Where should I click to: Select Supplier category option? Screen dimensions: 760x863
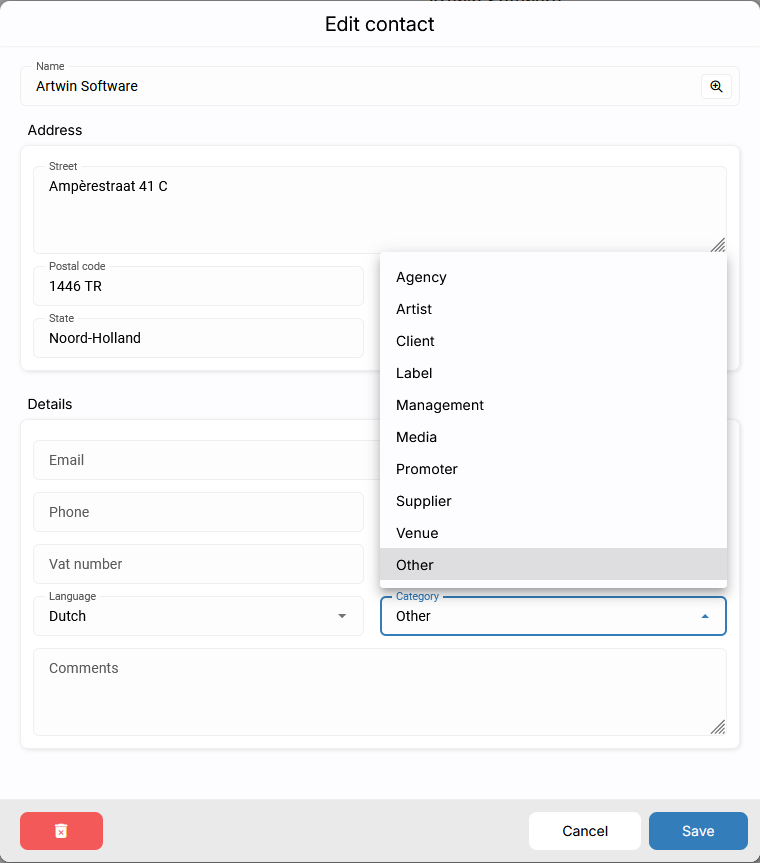pyautogui.click(x=424, y=501)
